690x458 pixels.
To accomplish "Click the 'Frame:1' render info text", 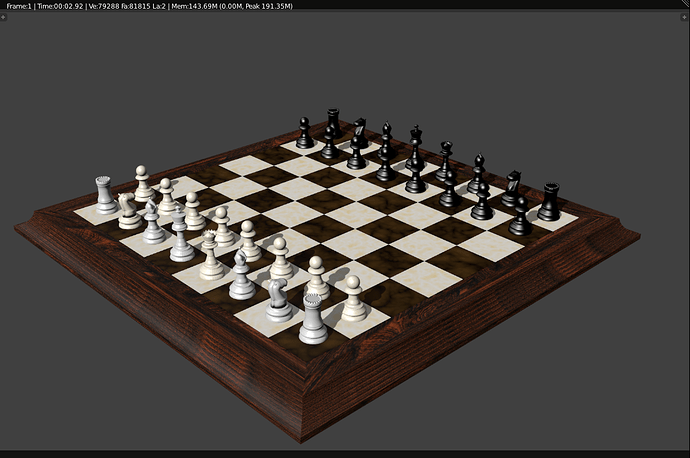I will click(x=19, y=6).
